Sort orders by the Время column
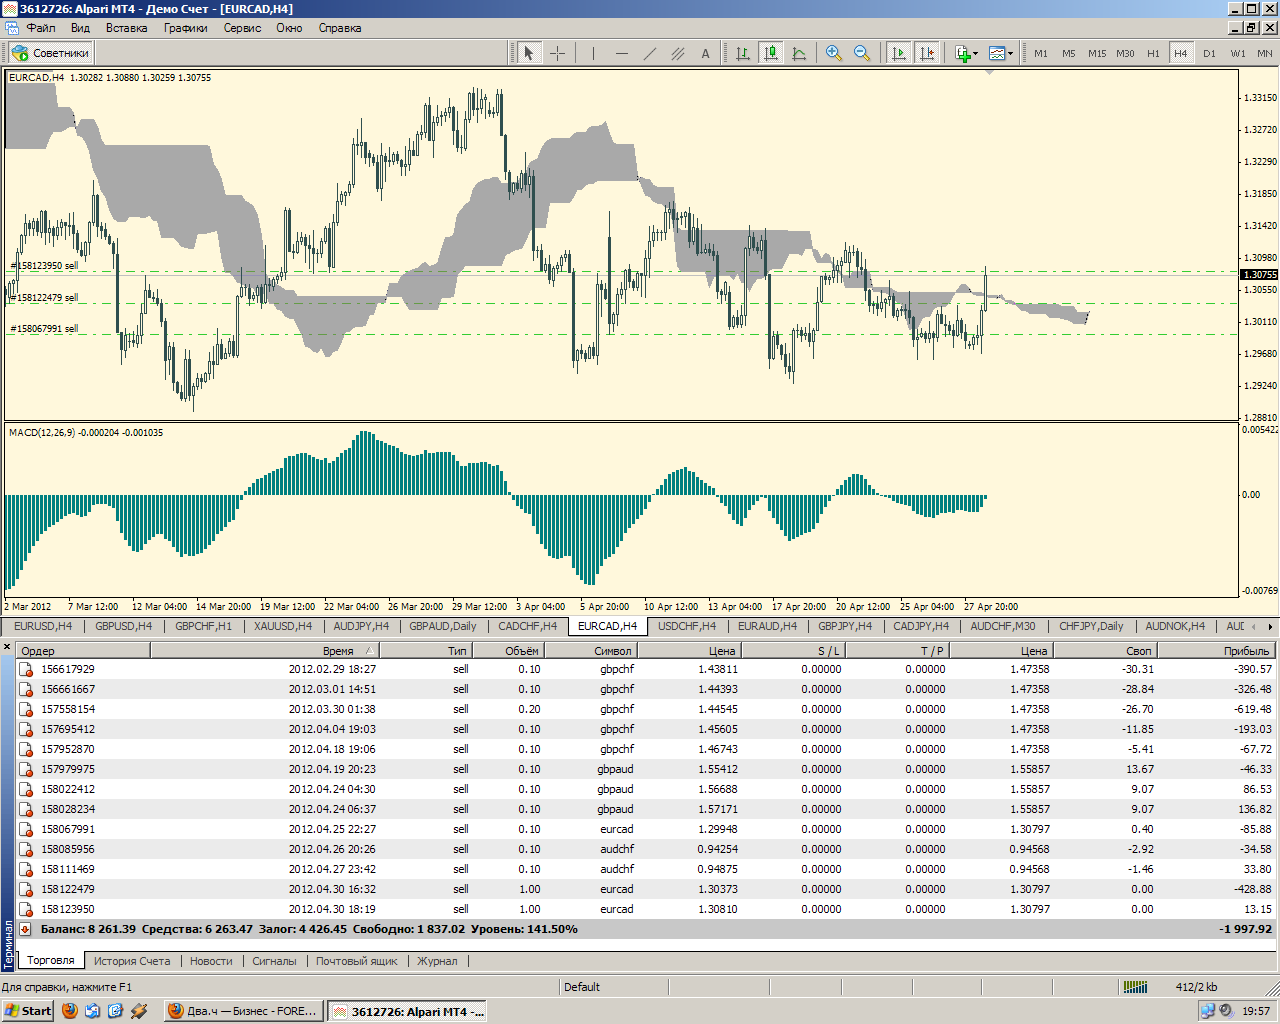 [x=266, y=650]
